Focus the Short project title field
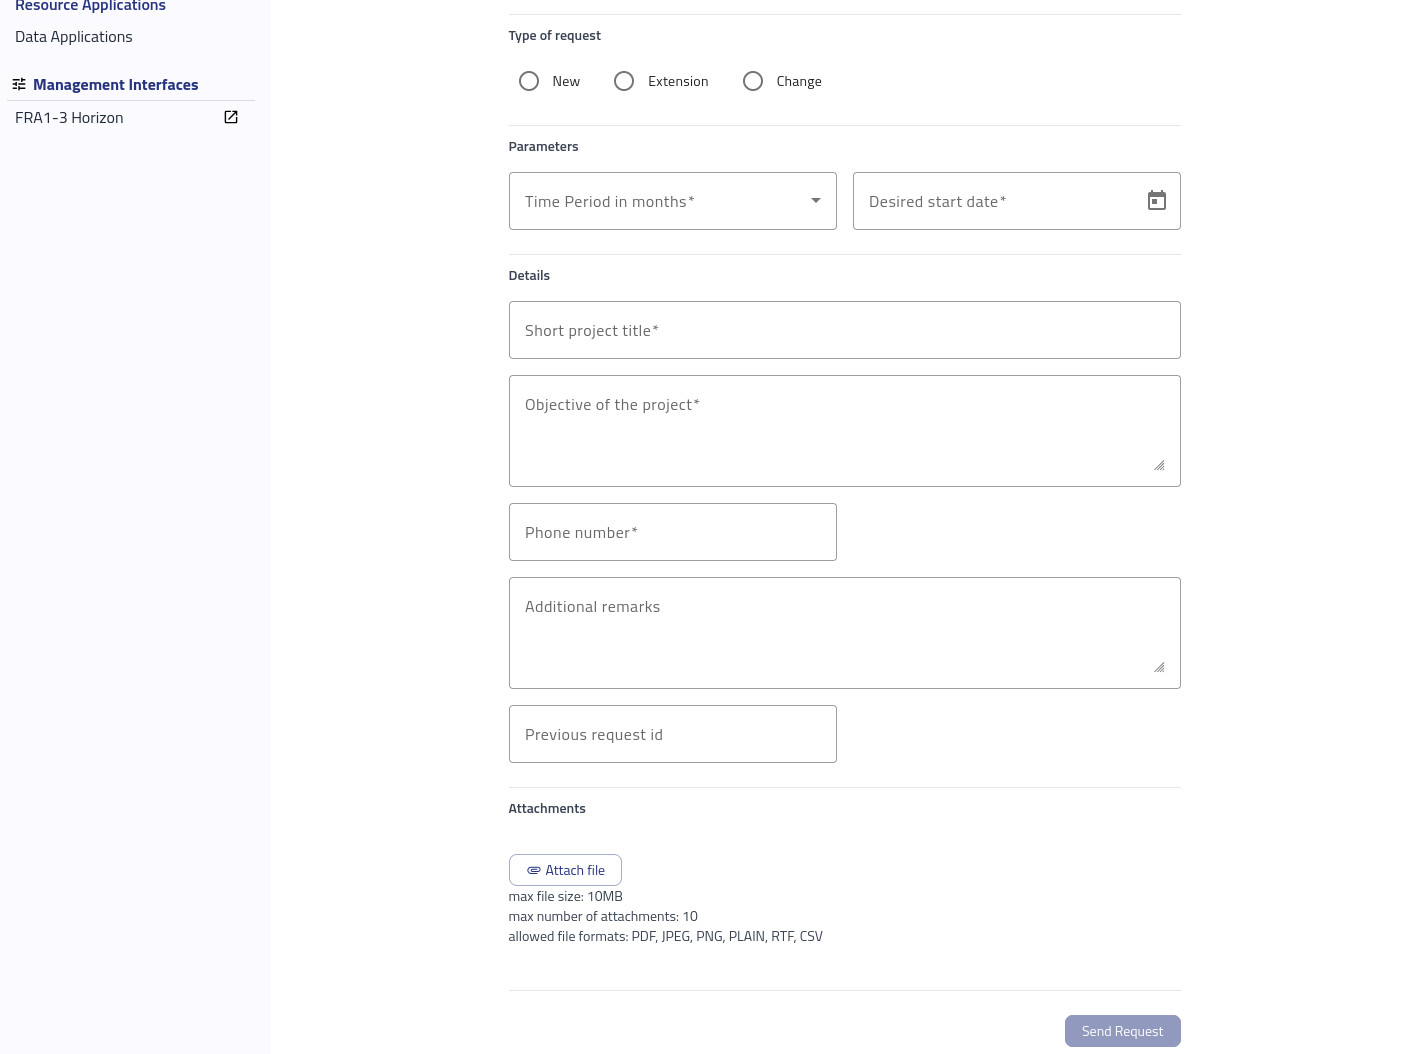The height and width of the screenshot is (1054, 1411). (844, 330)
